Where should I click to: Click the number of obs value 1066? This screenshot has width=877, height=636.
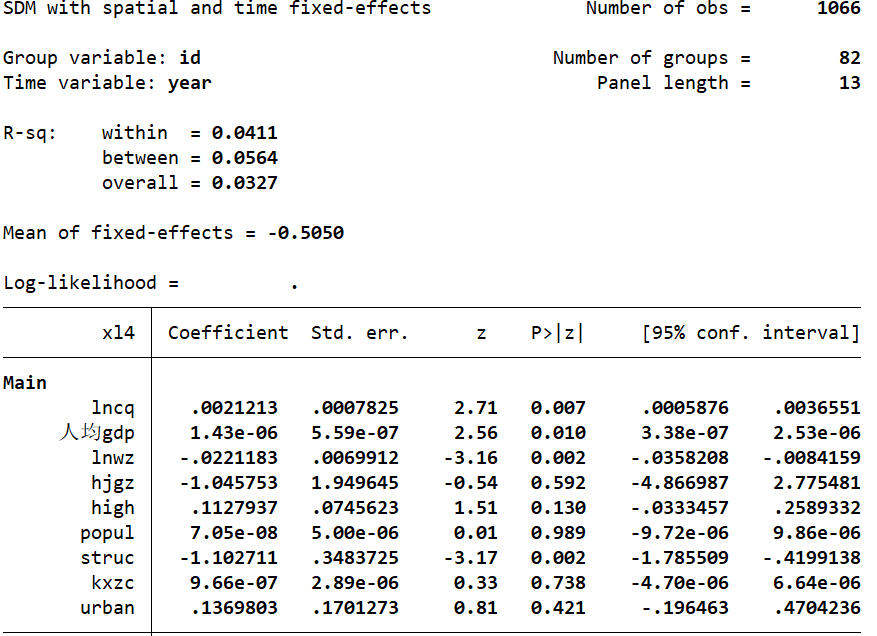[838, 8]
